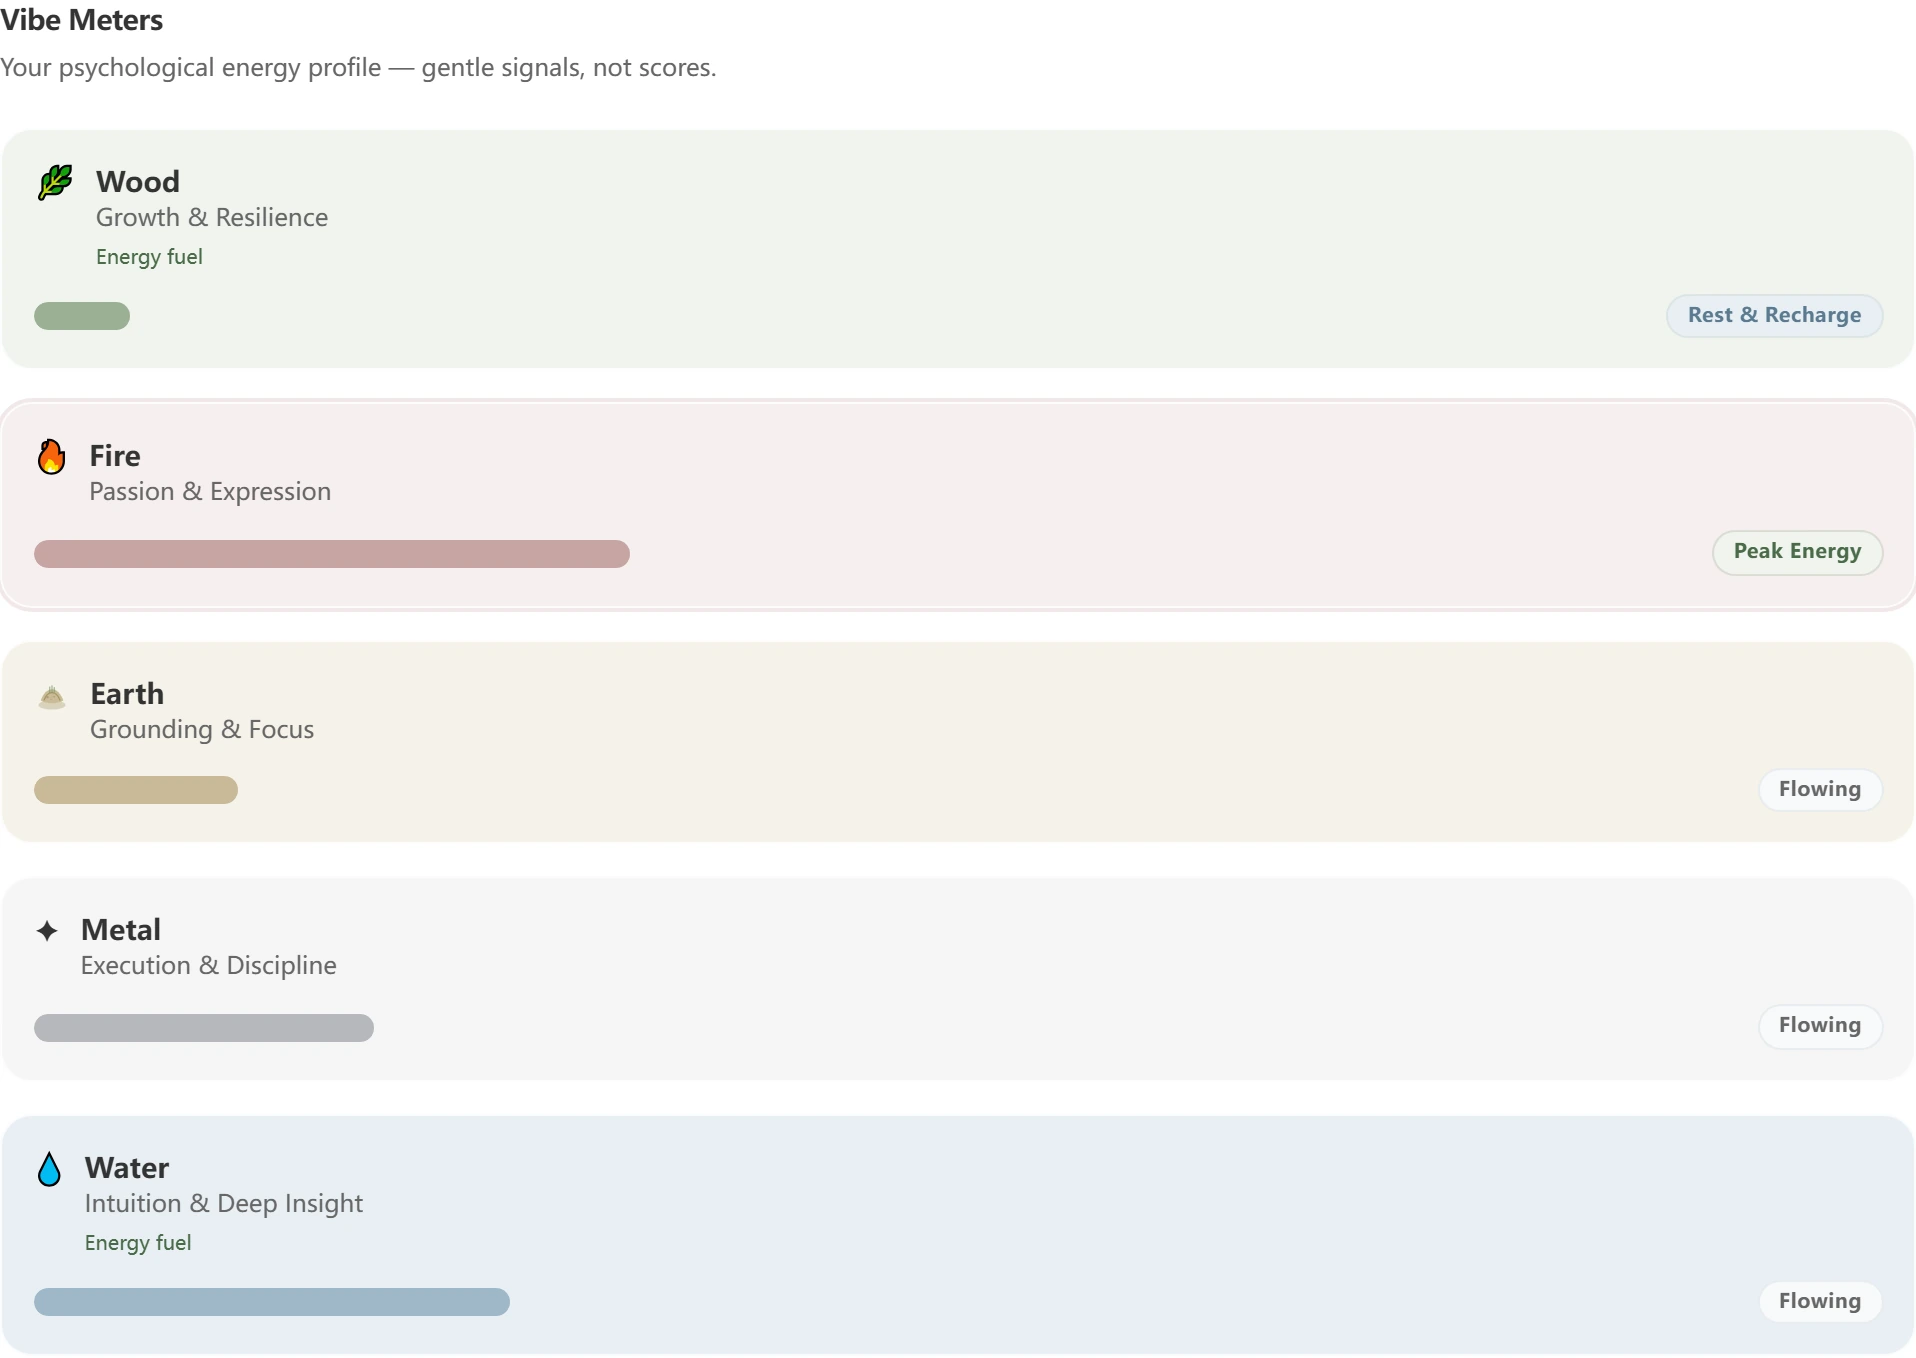The image size is (1916, 1358).
Task: Click the Flowing badge on Earth card
Action: (x=1820, y=789)
